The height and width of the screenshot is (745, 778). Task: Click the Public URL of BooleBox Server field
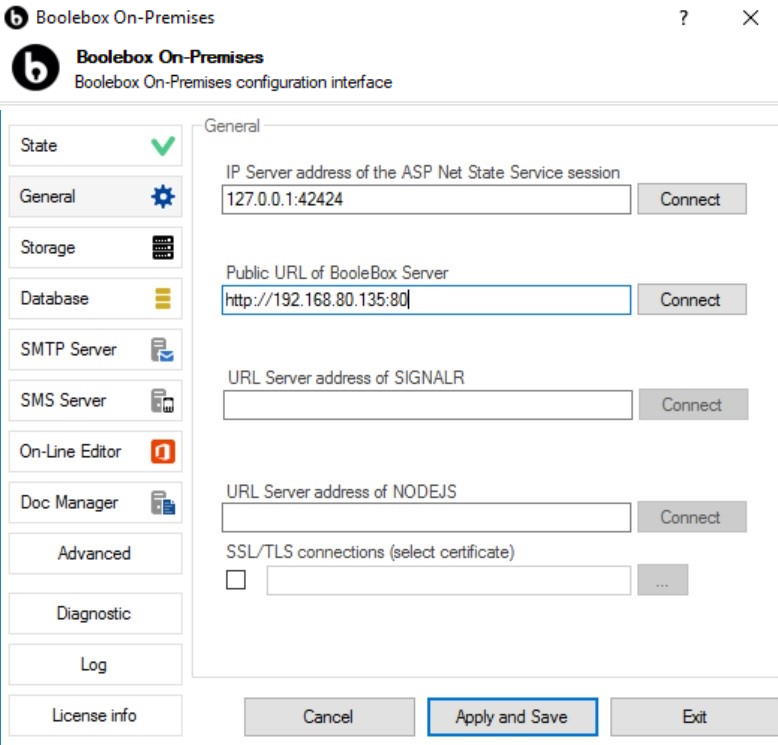click(x=426, y=299)
